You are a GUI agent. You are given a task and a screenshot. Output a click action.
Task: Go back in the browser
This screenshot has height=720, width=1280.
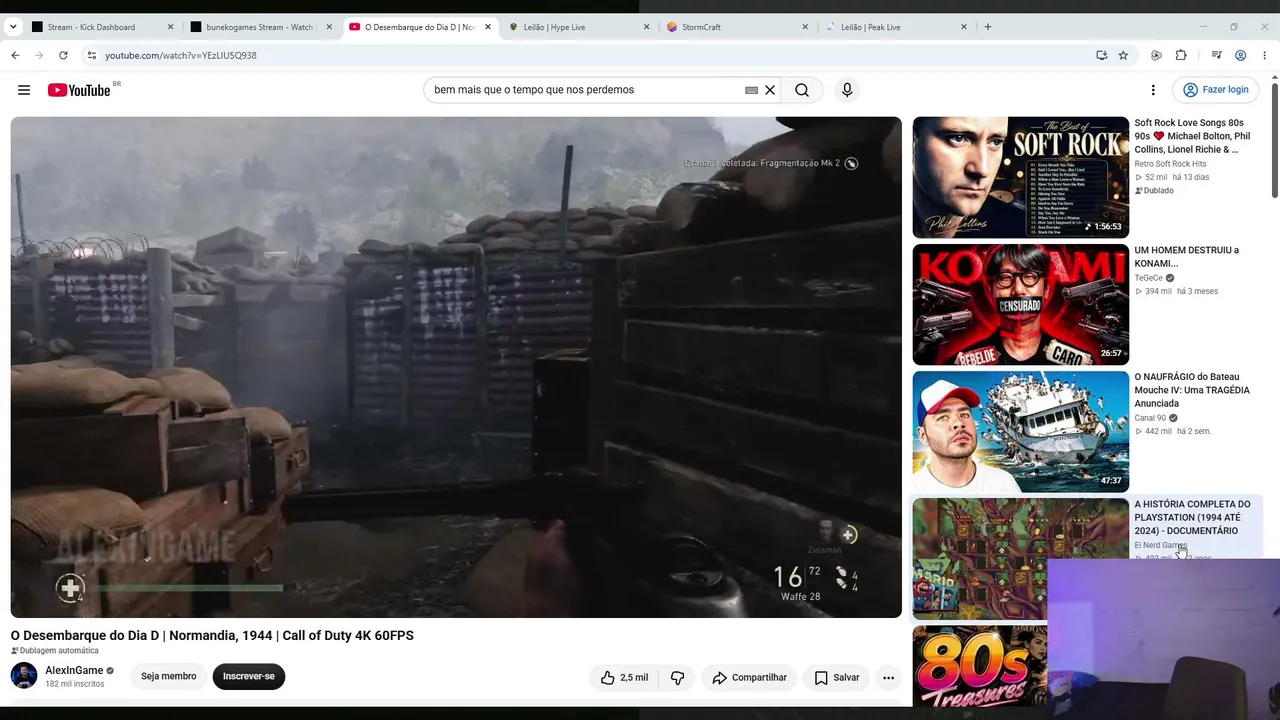pos(15,55)
